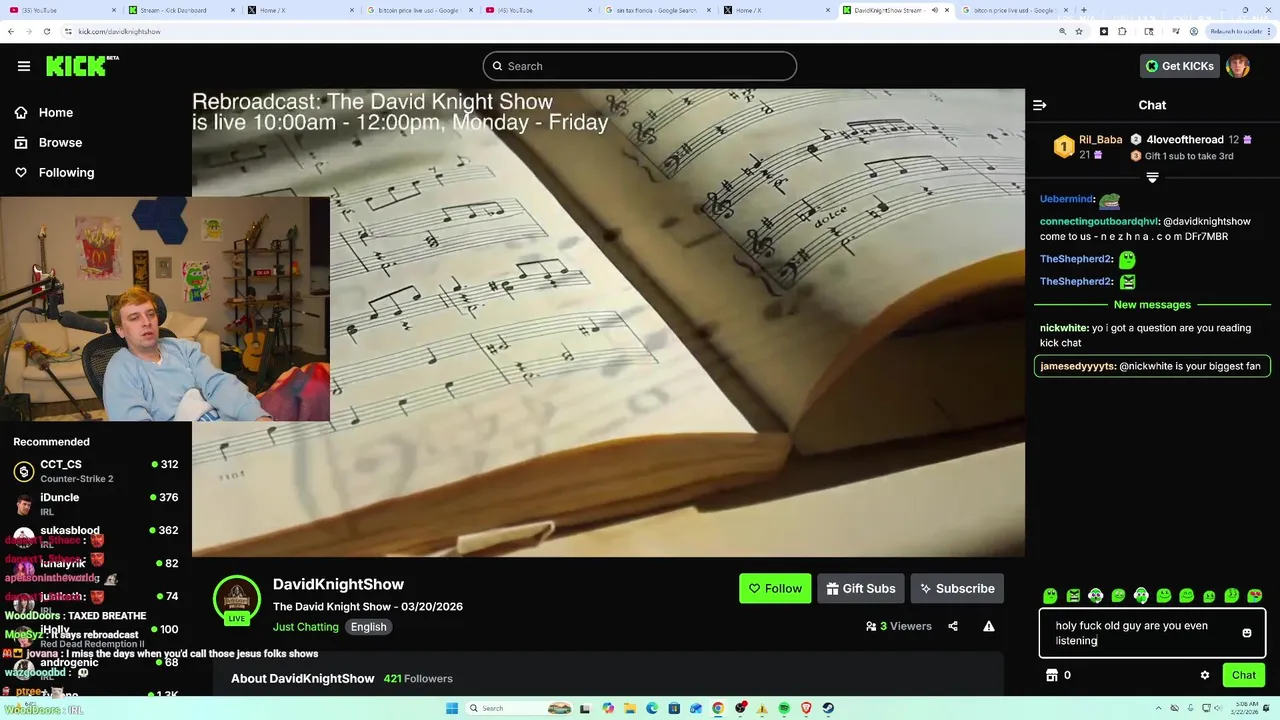Click the English language tag
The width and height of the screenshot is (1280, 720).
(368, 627)
